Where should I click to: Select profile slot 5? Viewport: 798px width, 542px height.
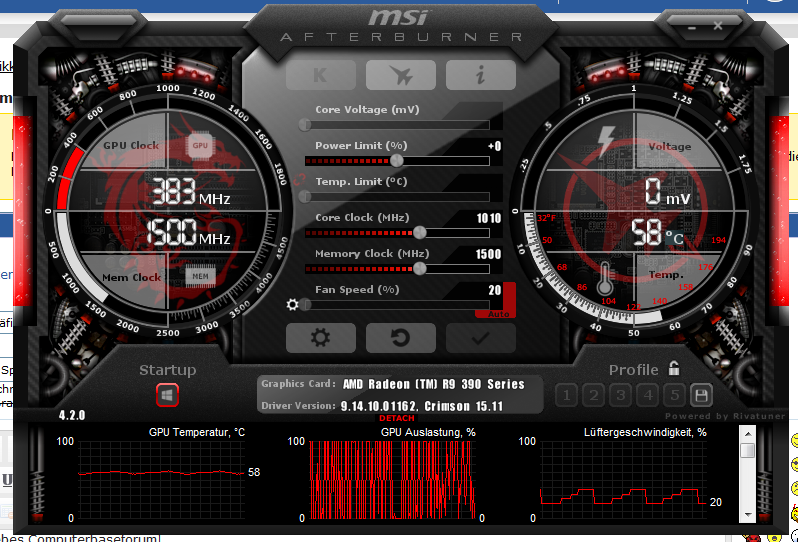tap(674, 395)
